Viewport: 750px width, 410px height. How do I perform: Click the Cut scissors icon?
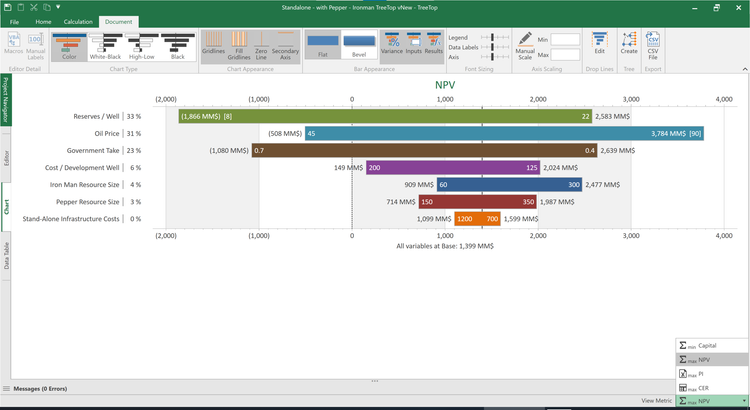33,7
